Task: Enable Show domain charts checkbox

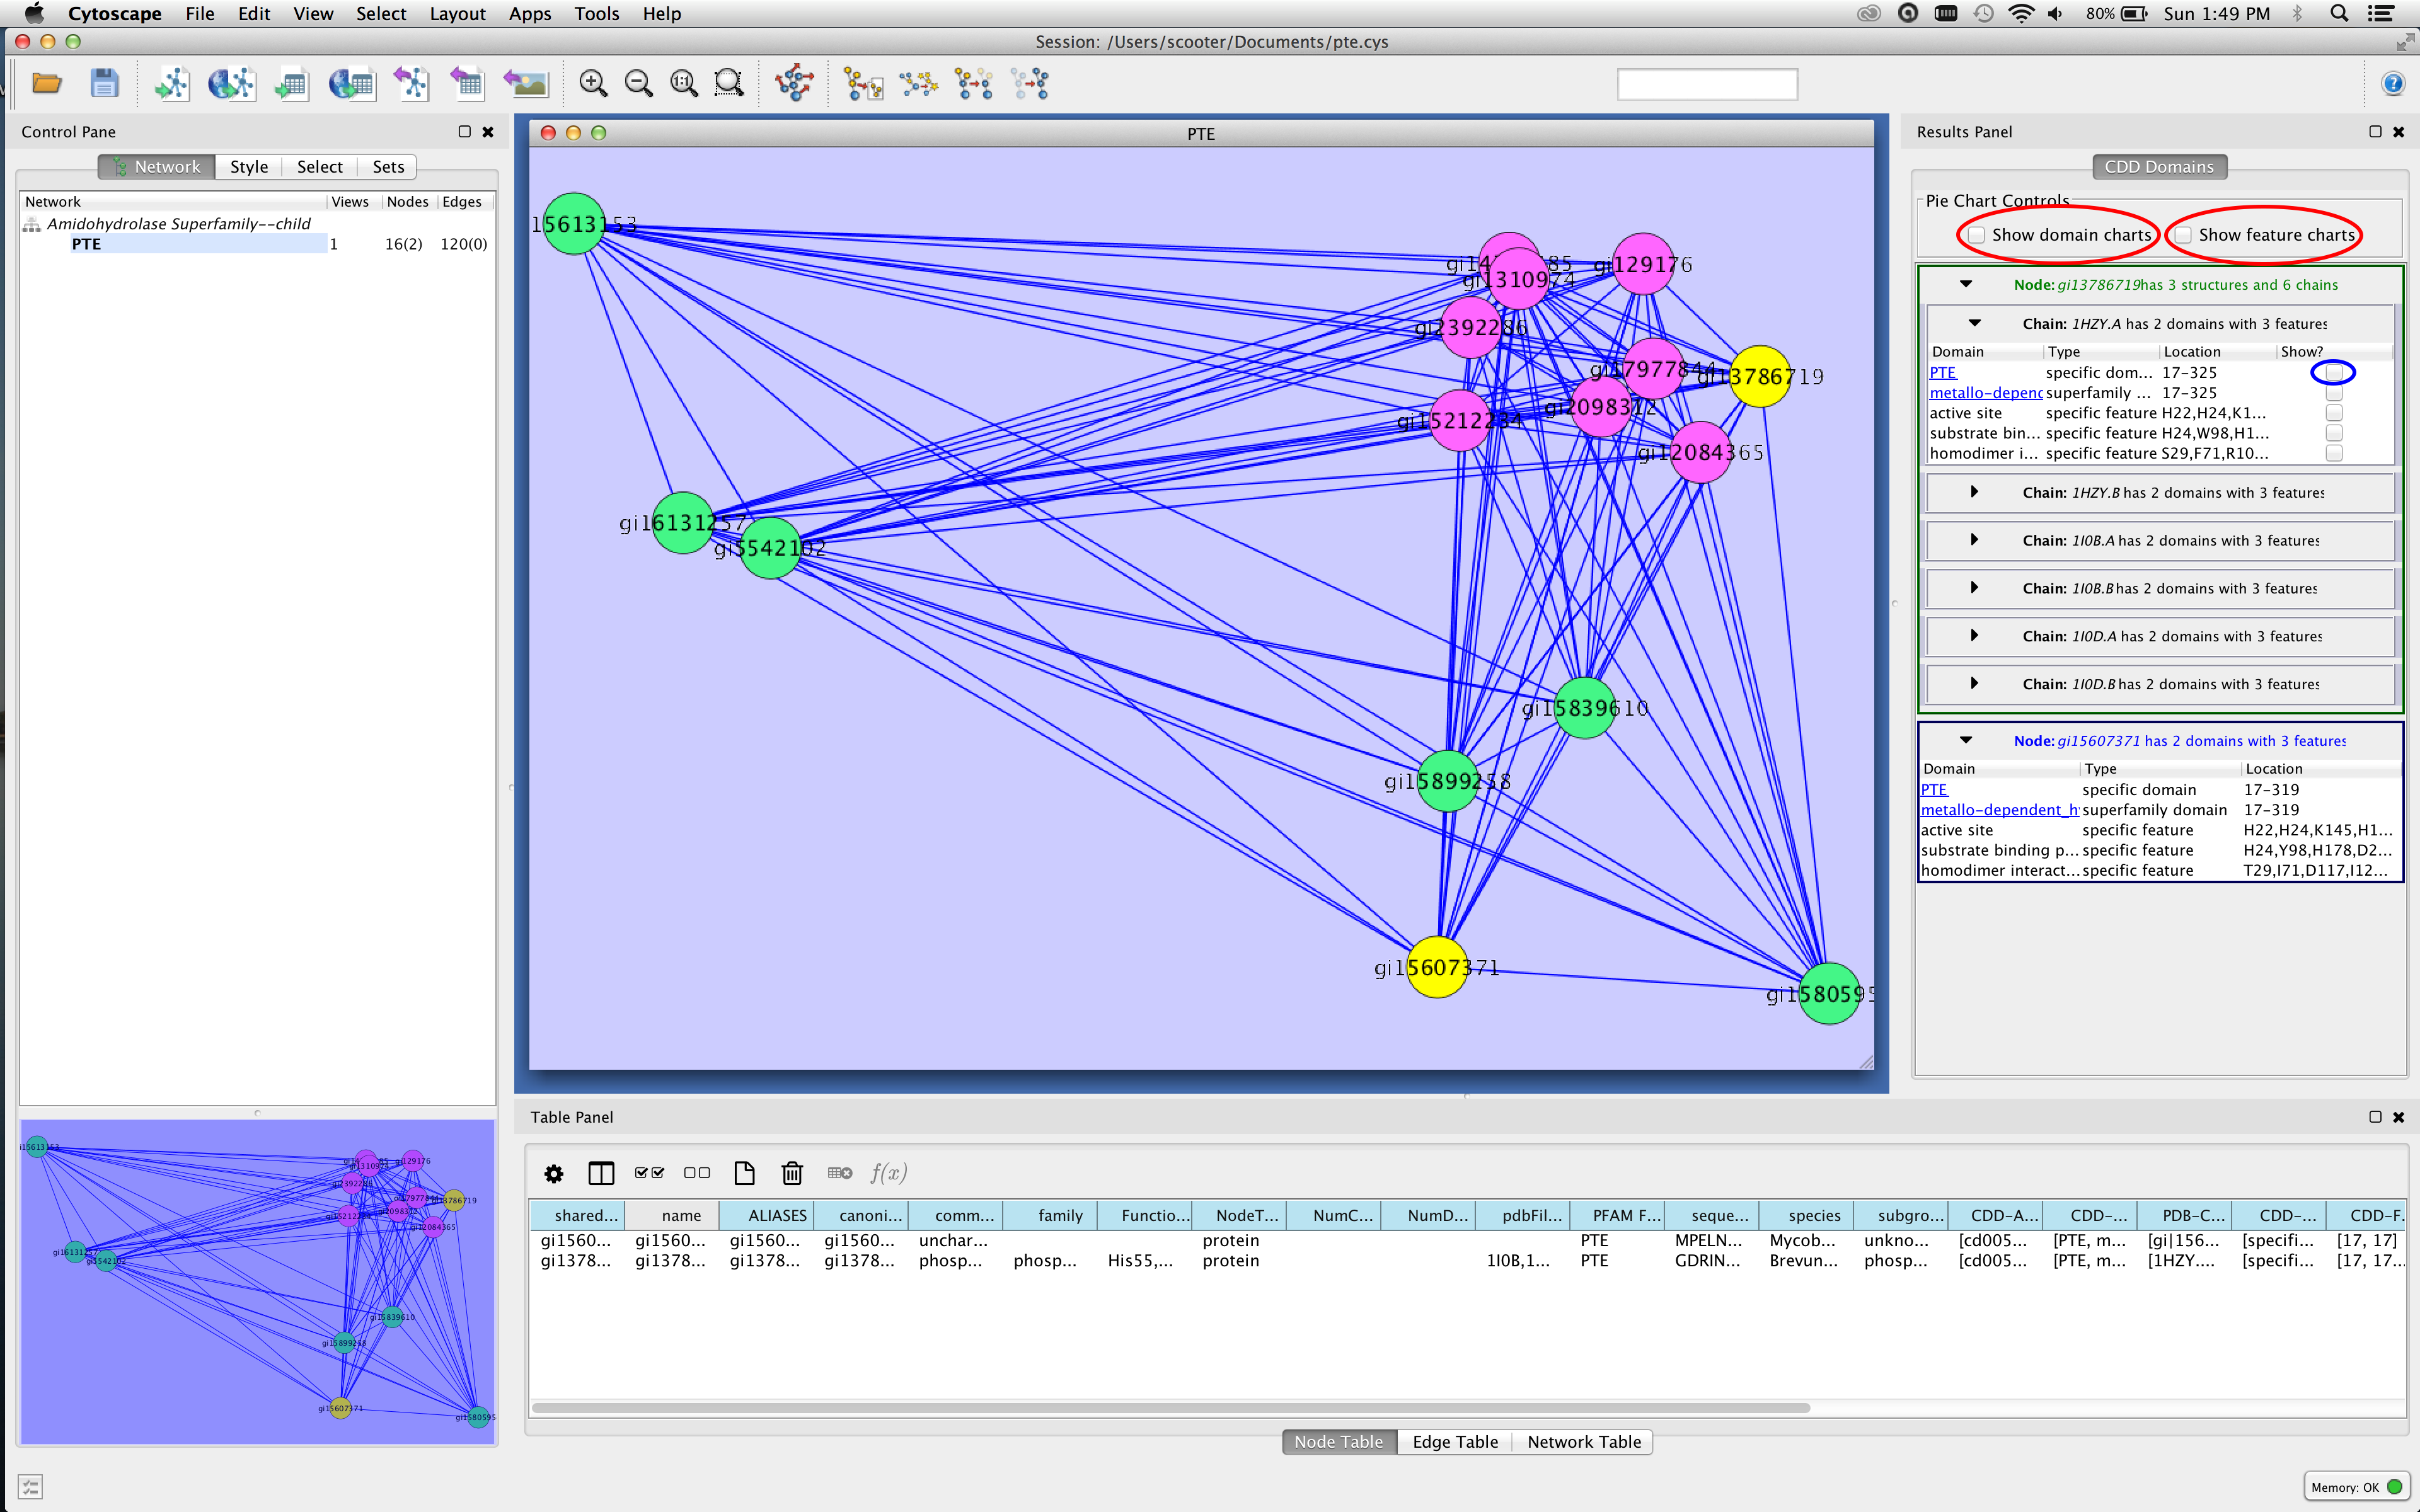Action: (1977, 235)
